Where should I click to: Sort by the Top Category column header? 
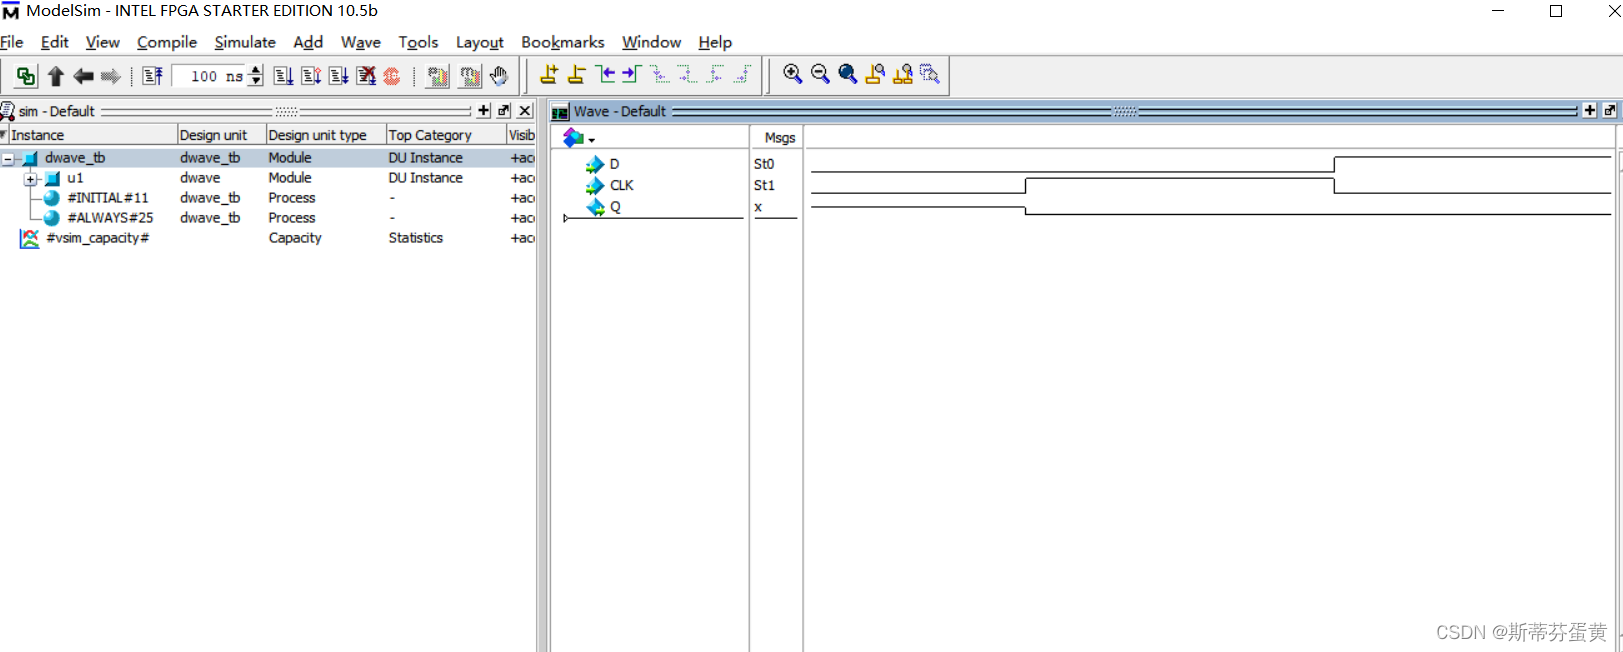tap(446, 135)
